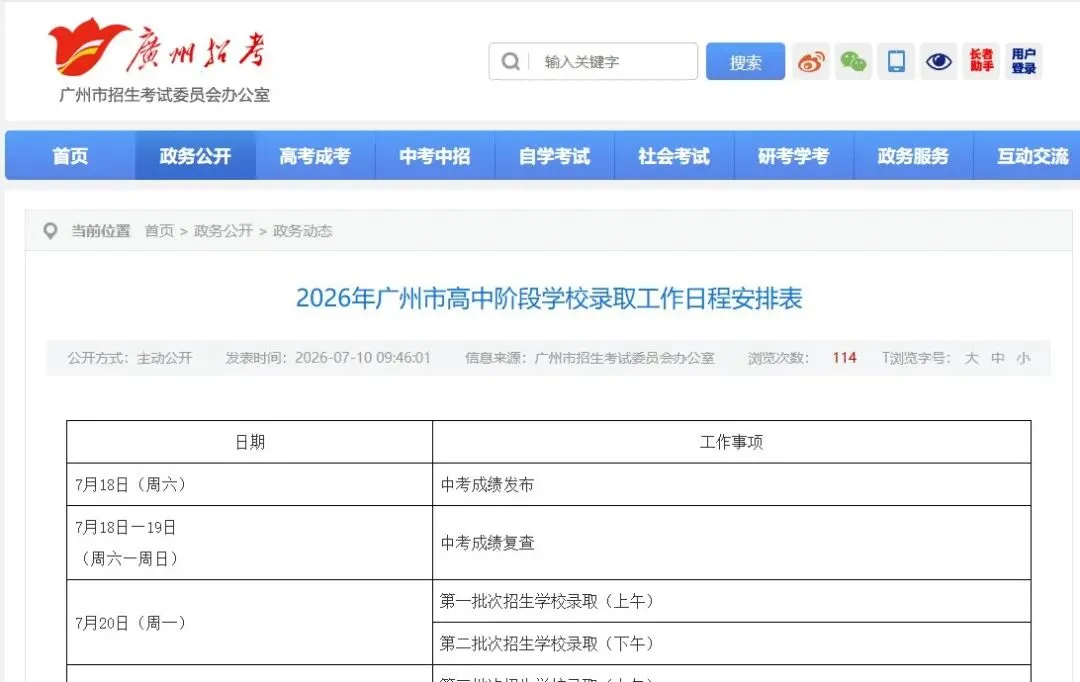Click 政务公开 in the breadcrumb trail
This screenshot has height=682, width=1080.
(223, 231)
